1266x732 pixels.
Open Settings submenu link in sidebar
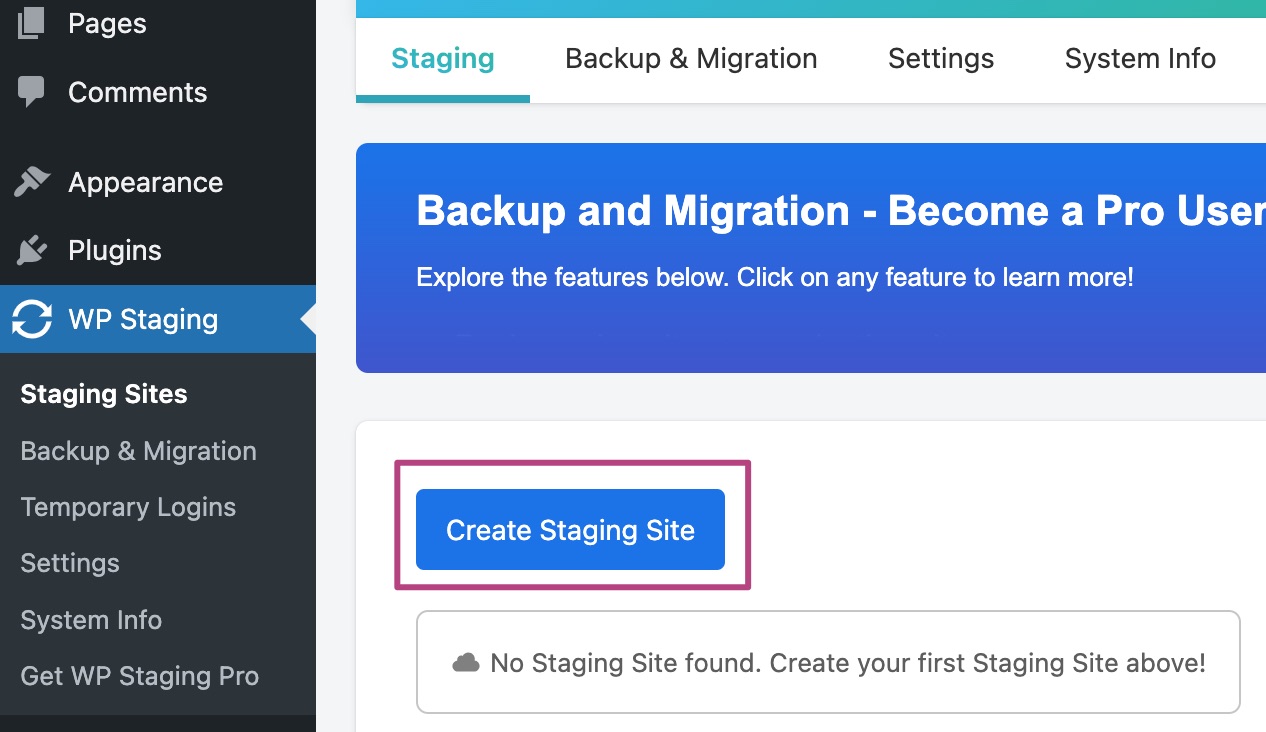[70, 563]
